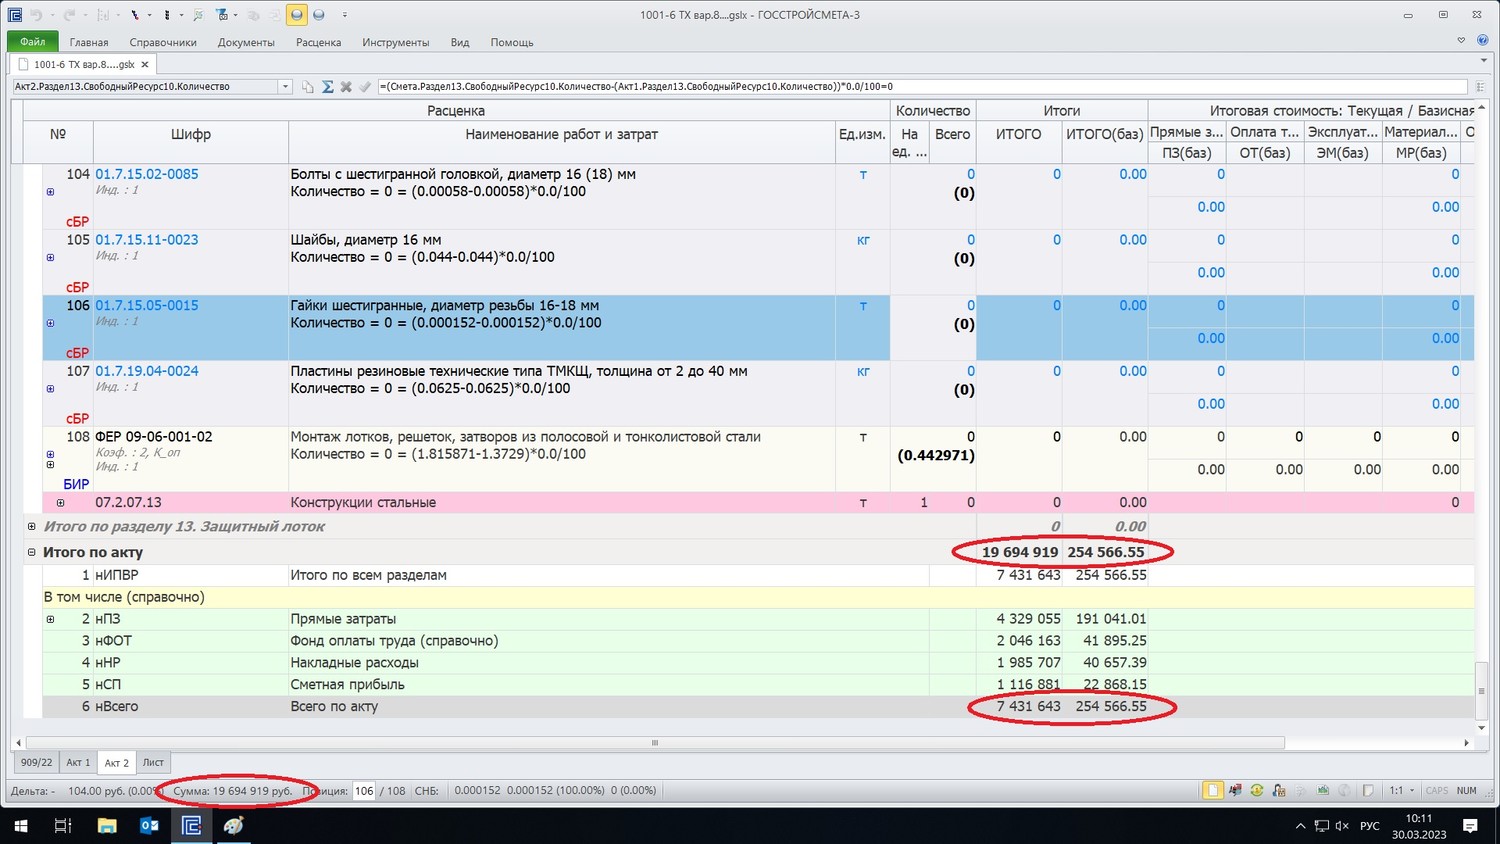The image size is (1500, 844).
Task: Expand 'Итого по разделу 13. Защитный лоток'
Action: [x=31, y=527]
